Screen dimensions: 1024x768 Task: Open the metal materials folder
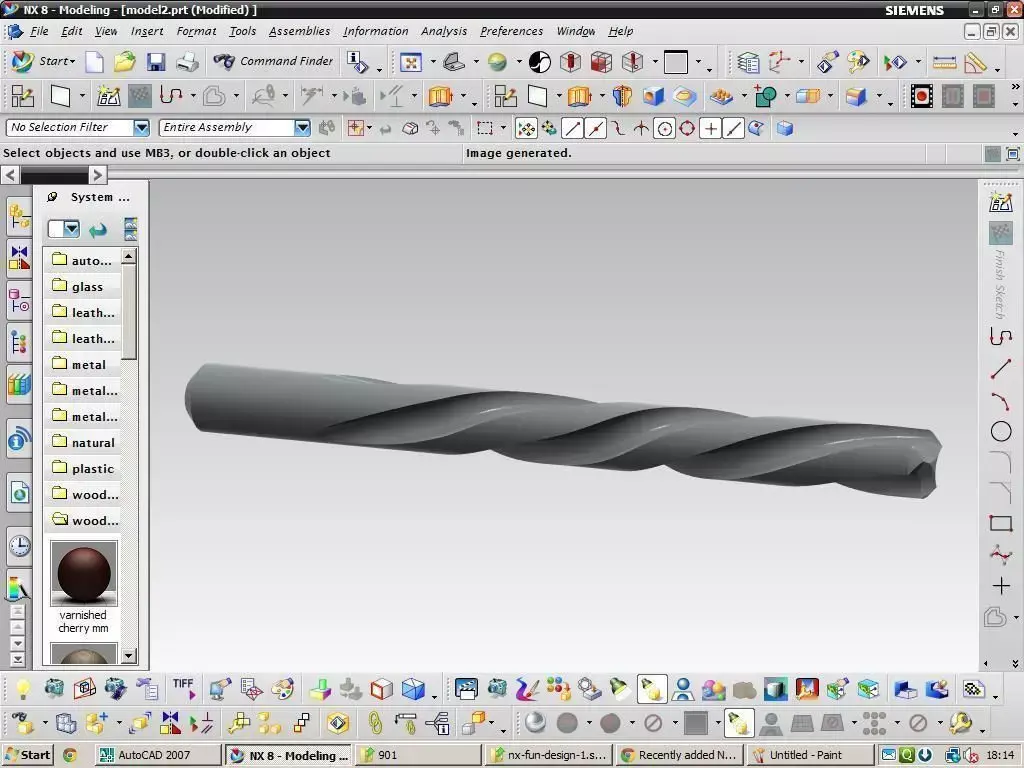pos(82,364)
